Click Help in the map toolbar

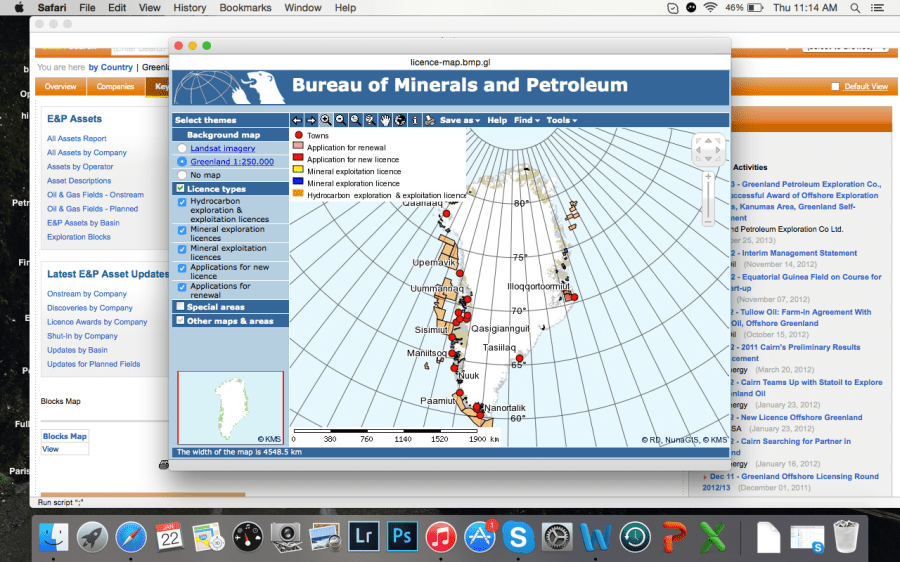click(497, 120)
